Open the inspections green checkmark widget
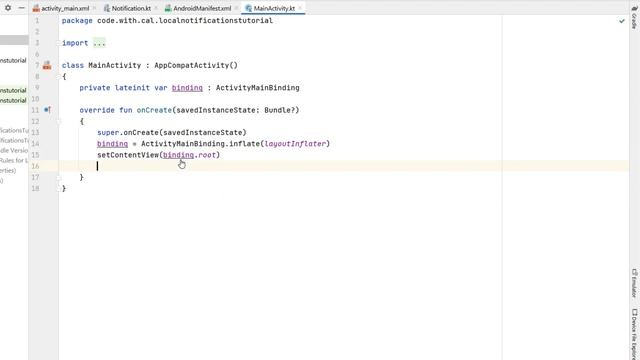 click(622, 21)
